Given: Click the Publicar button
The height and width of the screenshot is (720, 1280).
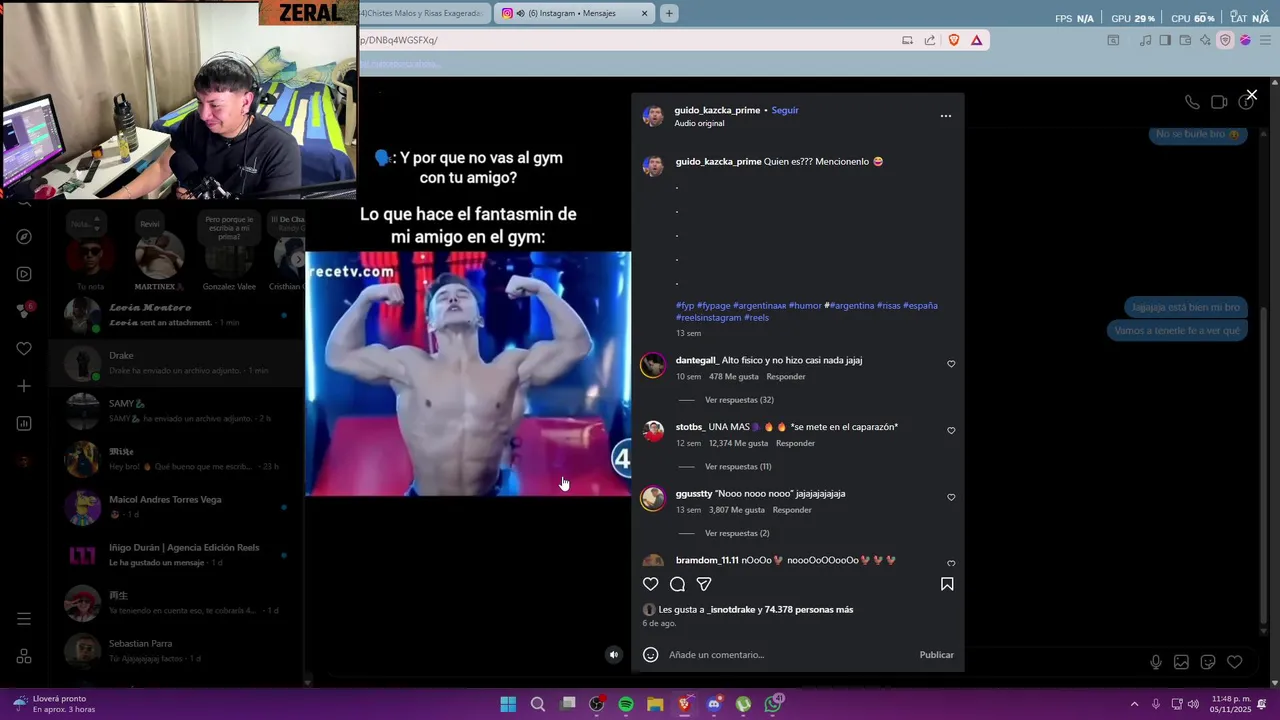Looking at the screenshot, I should tap(937, 655).
